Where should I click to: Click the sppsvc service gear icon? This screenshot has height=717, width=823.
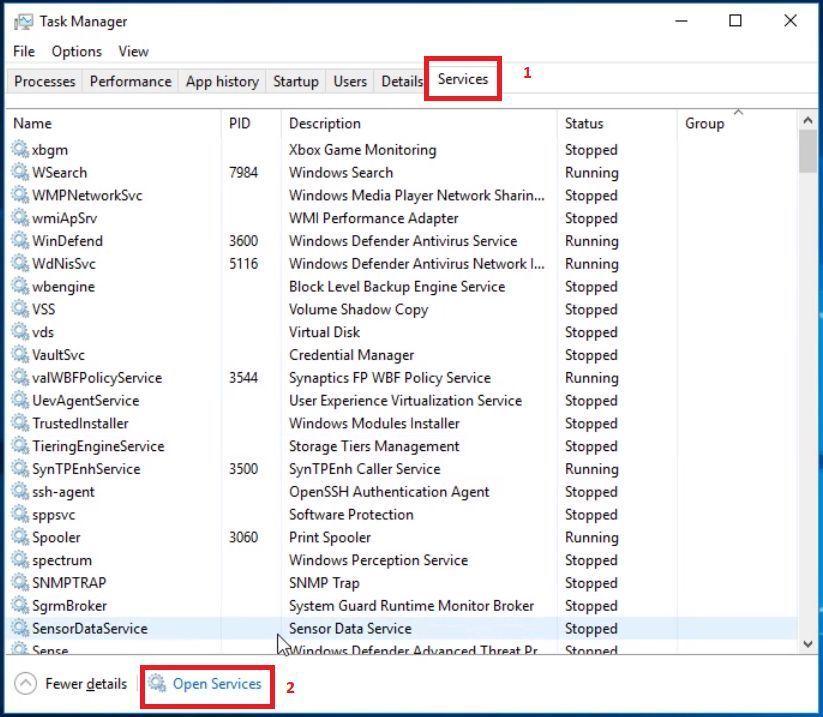[20, 514]
